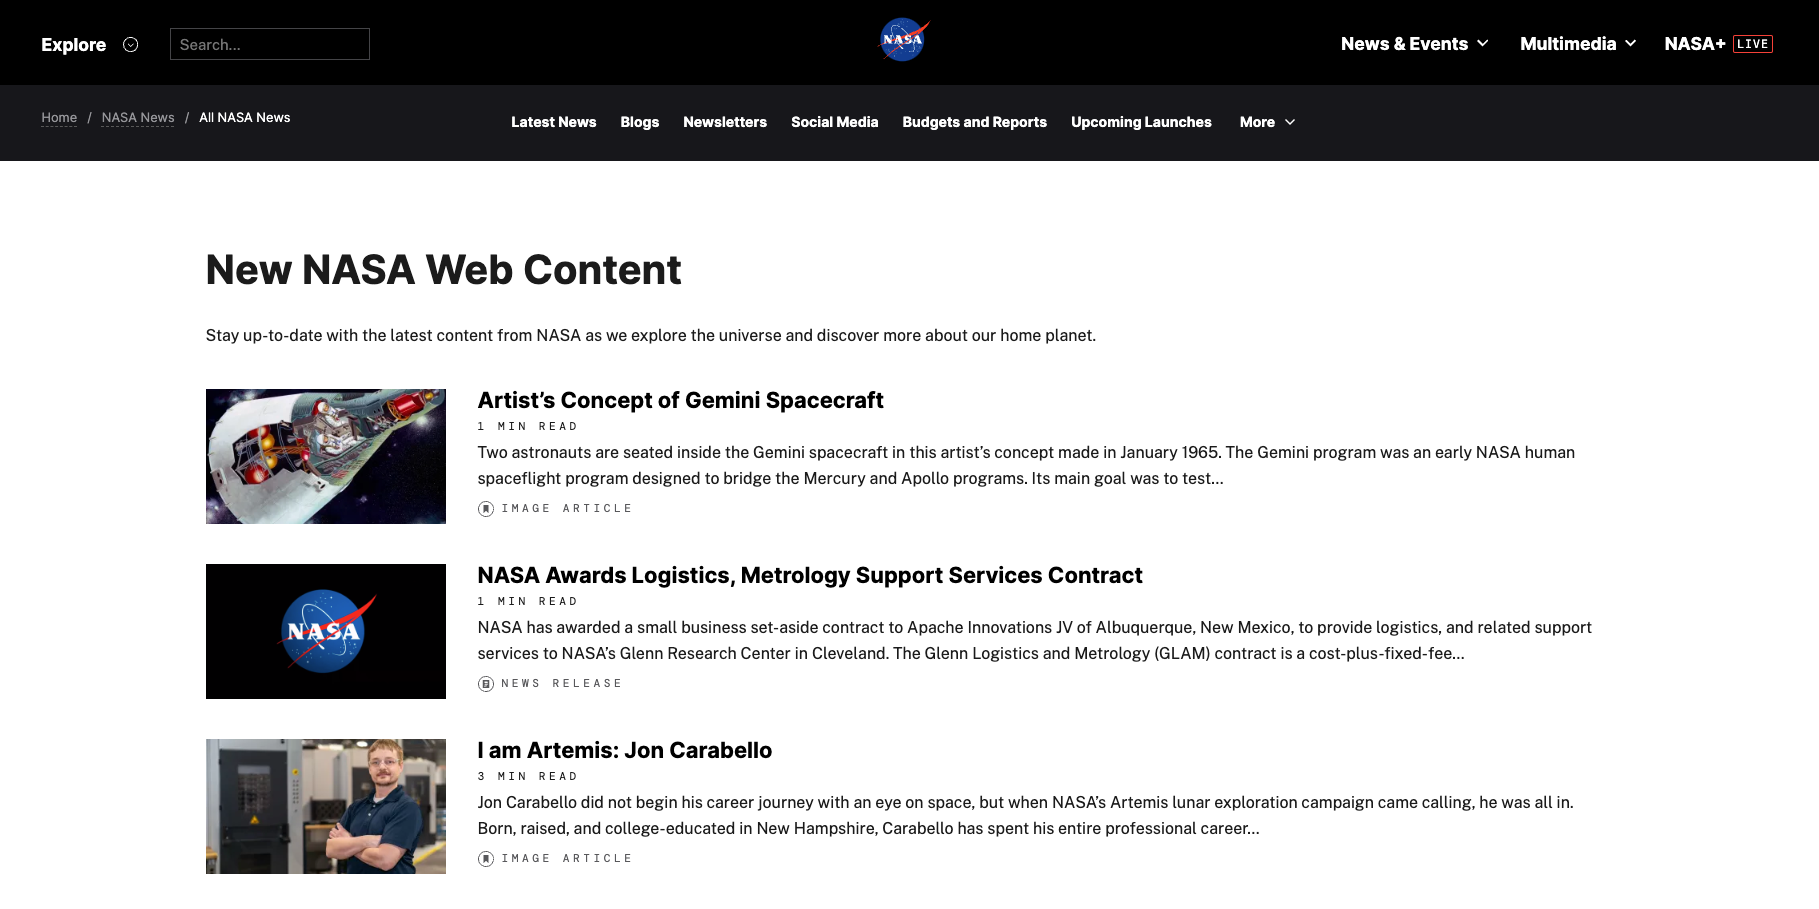Select the Gemini spacecraft concept thumbnail
1819x909 pixels.
[x=325, y=456]
